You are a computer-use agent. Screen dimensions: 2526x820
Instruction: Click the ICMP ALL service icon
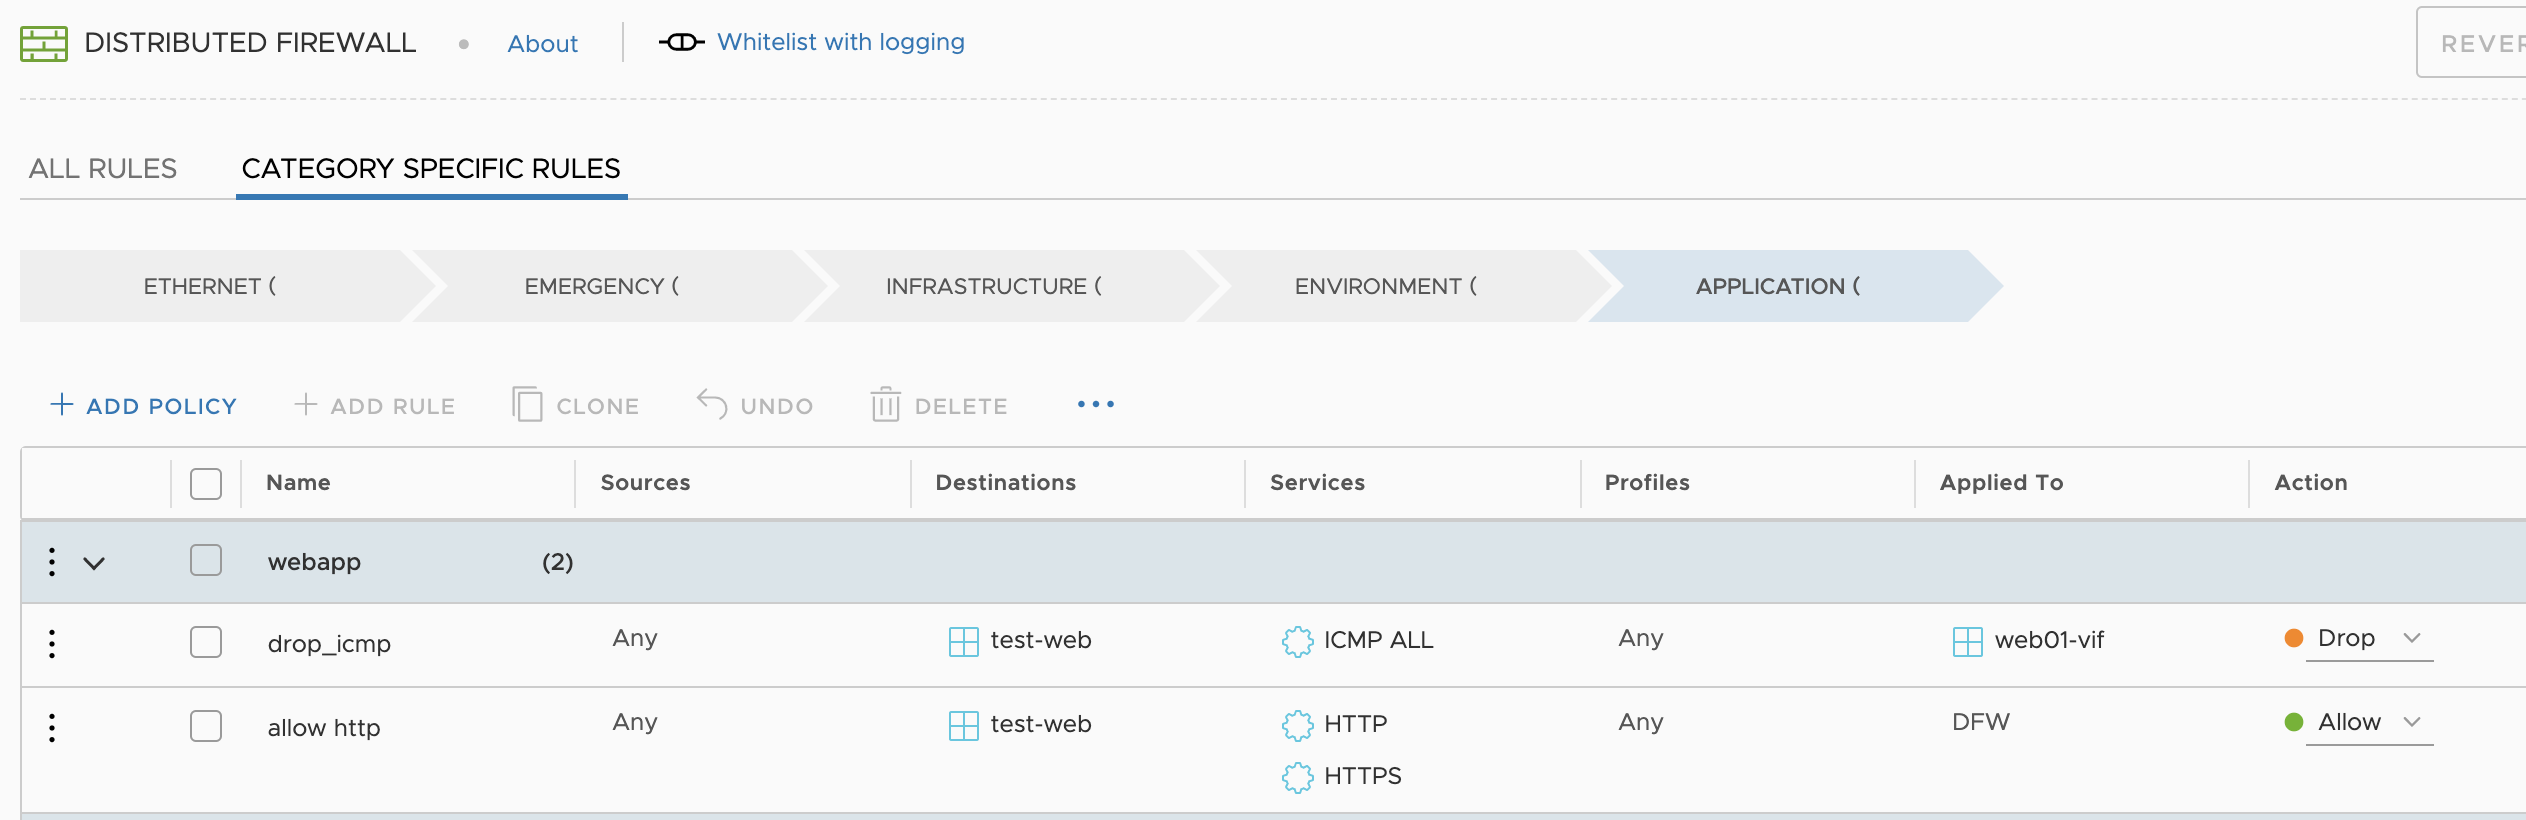point(1297,641)
